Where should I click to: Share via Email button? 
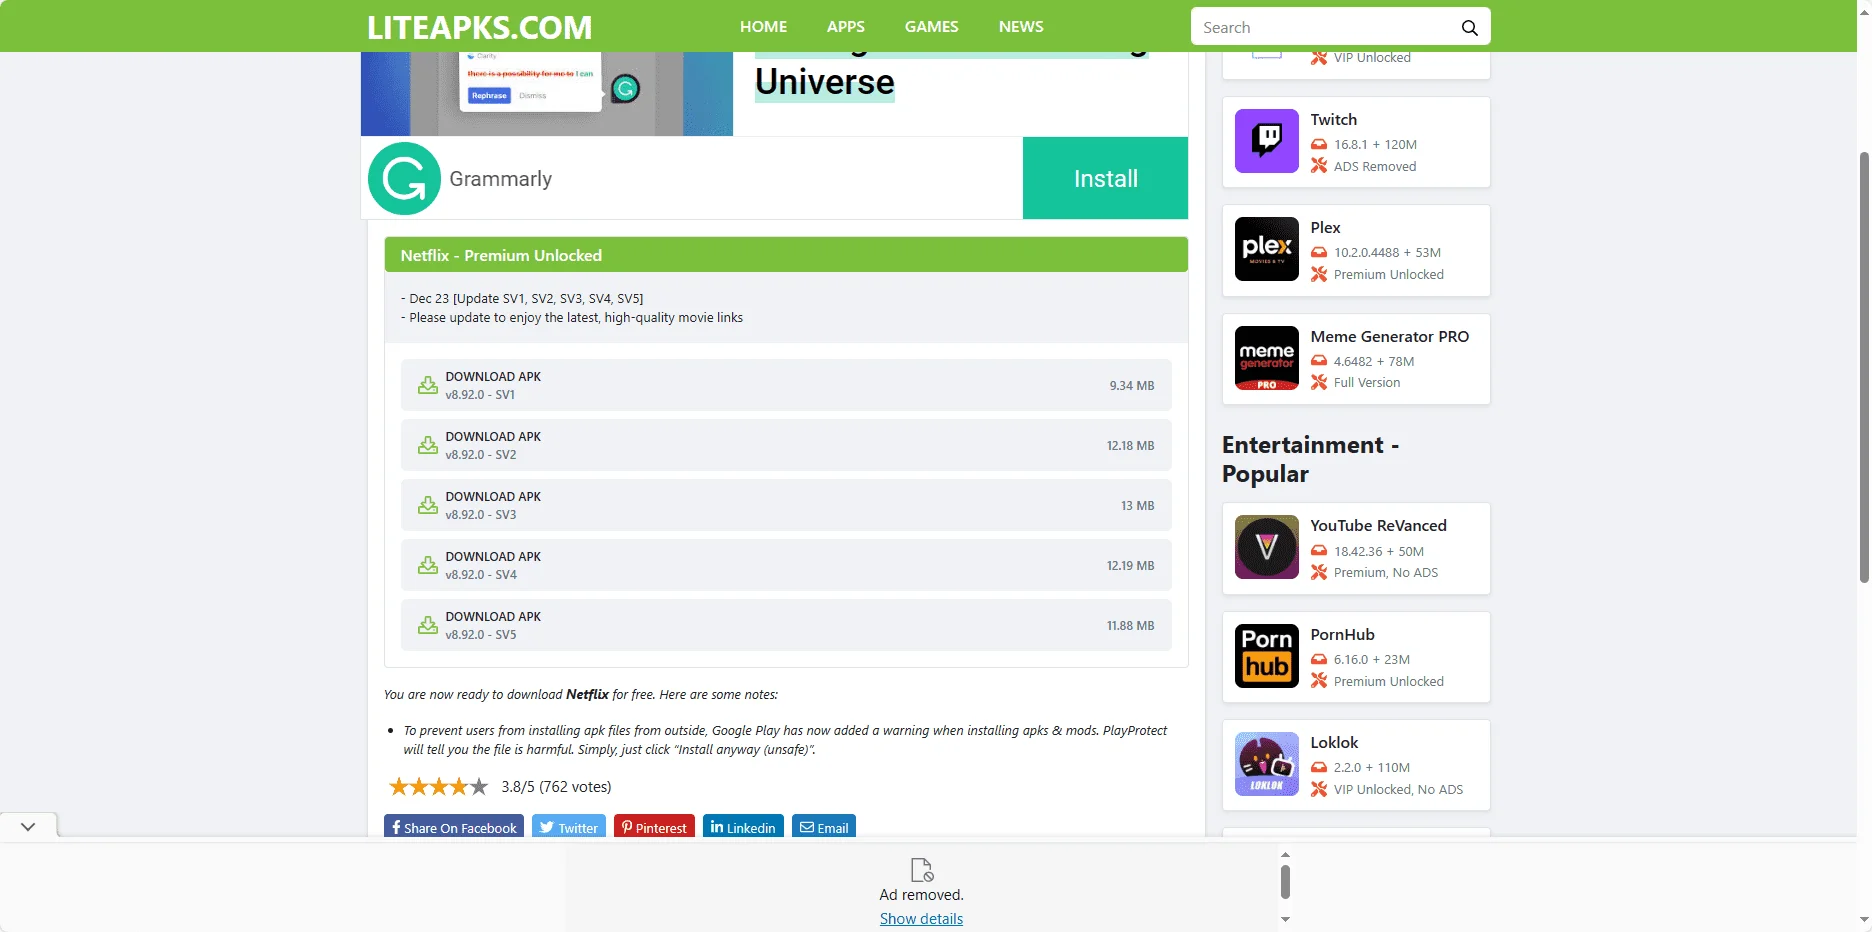[x=824, y=827]
